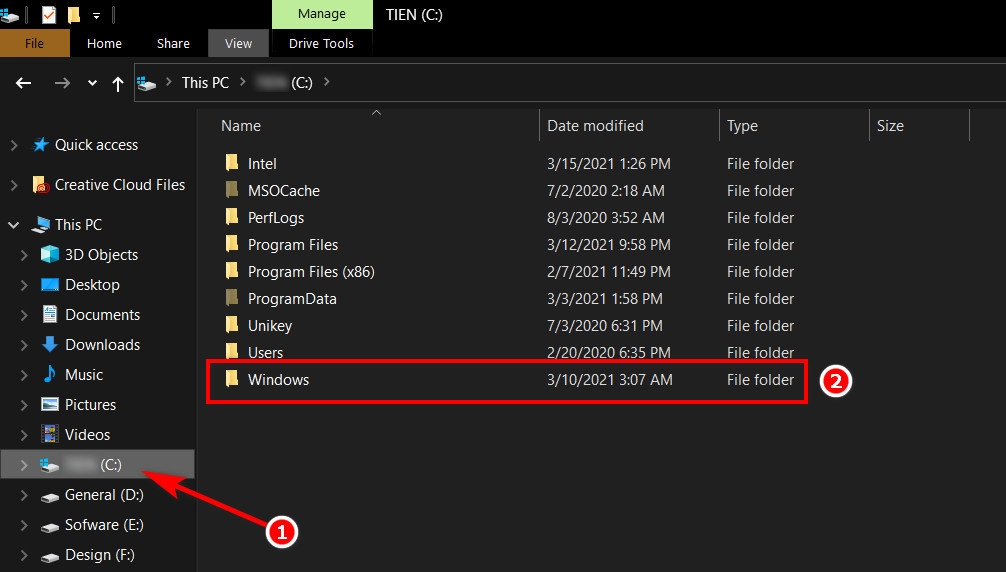Select the (C:) drive in navigation pane
Image resolution: width=1006 pixels, height=572 pixels.
click(98, 465)
